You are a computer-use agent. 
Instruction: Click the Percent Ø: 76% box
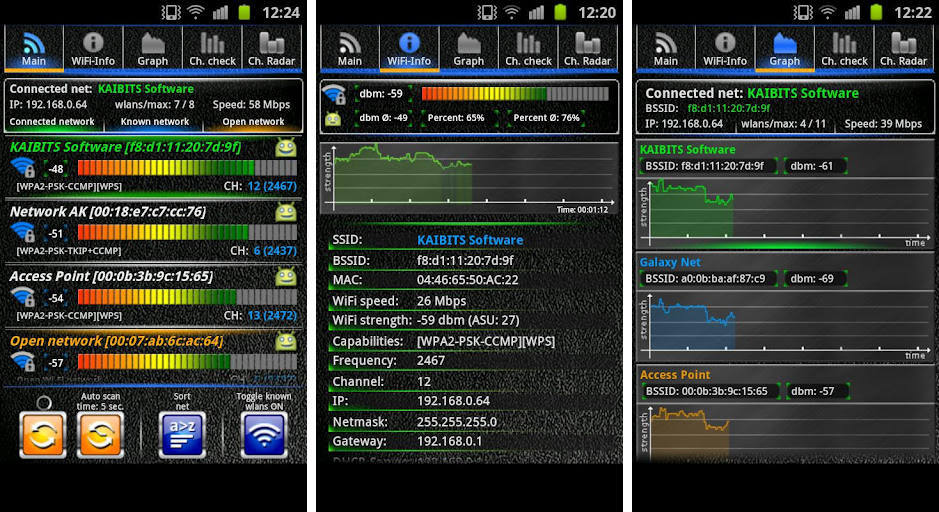[547, 118]
